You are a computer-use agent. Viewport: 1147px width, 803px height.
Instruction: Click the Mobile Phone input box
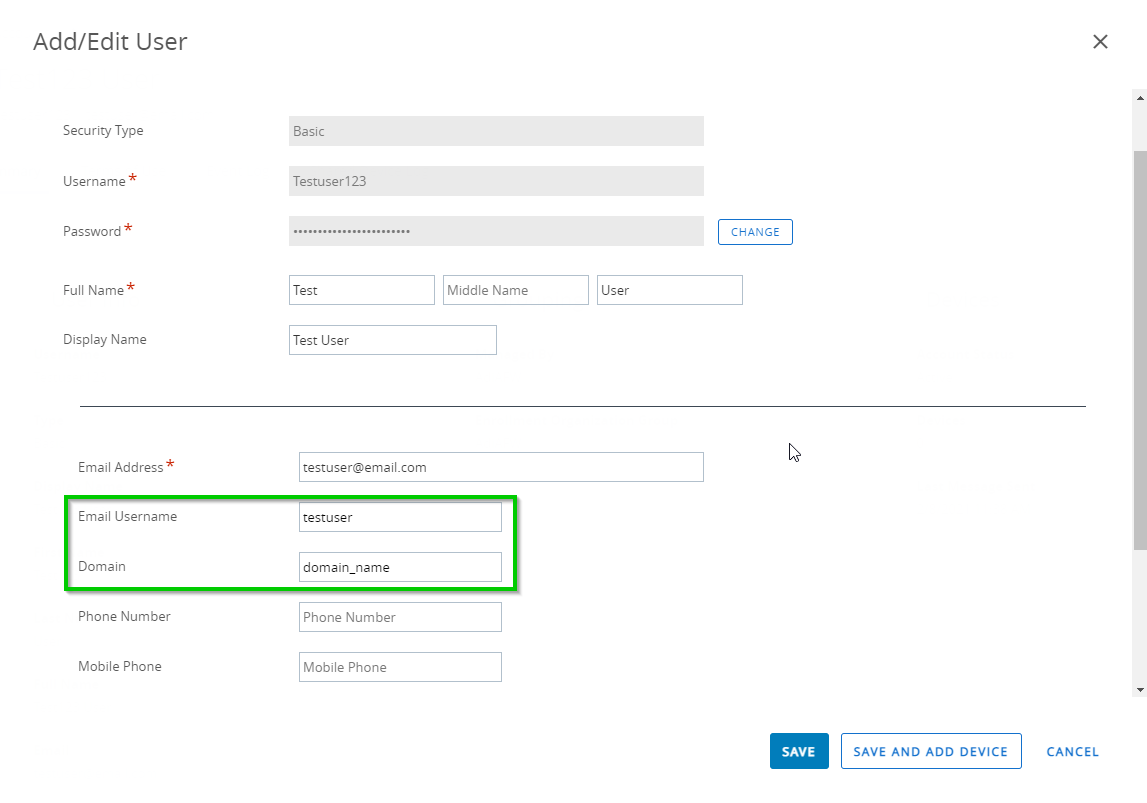click(x=400, y=667)
